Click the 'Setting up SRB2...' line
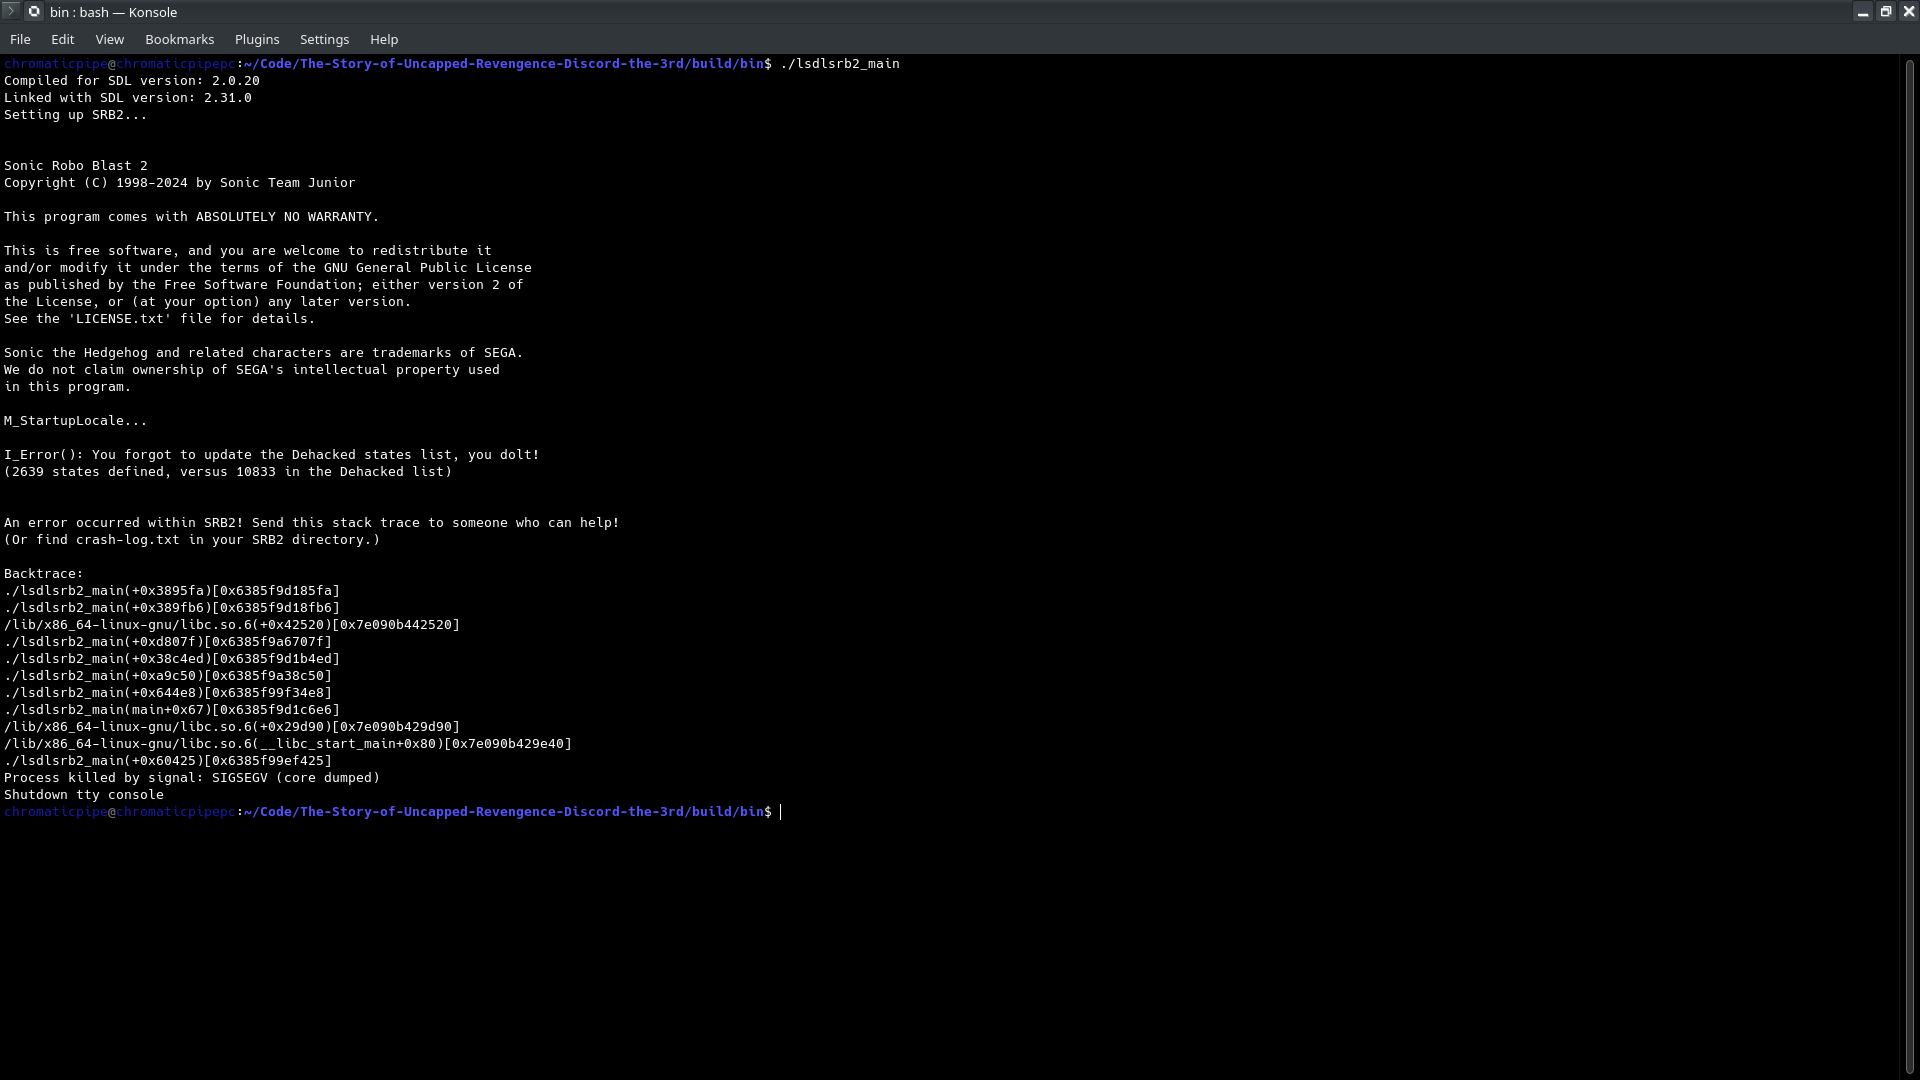1920x1080 pixels. coord(76,115)
